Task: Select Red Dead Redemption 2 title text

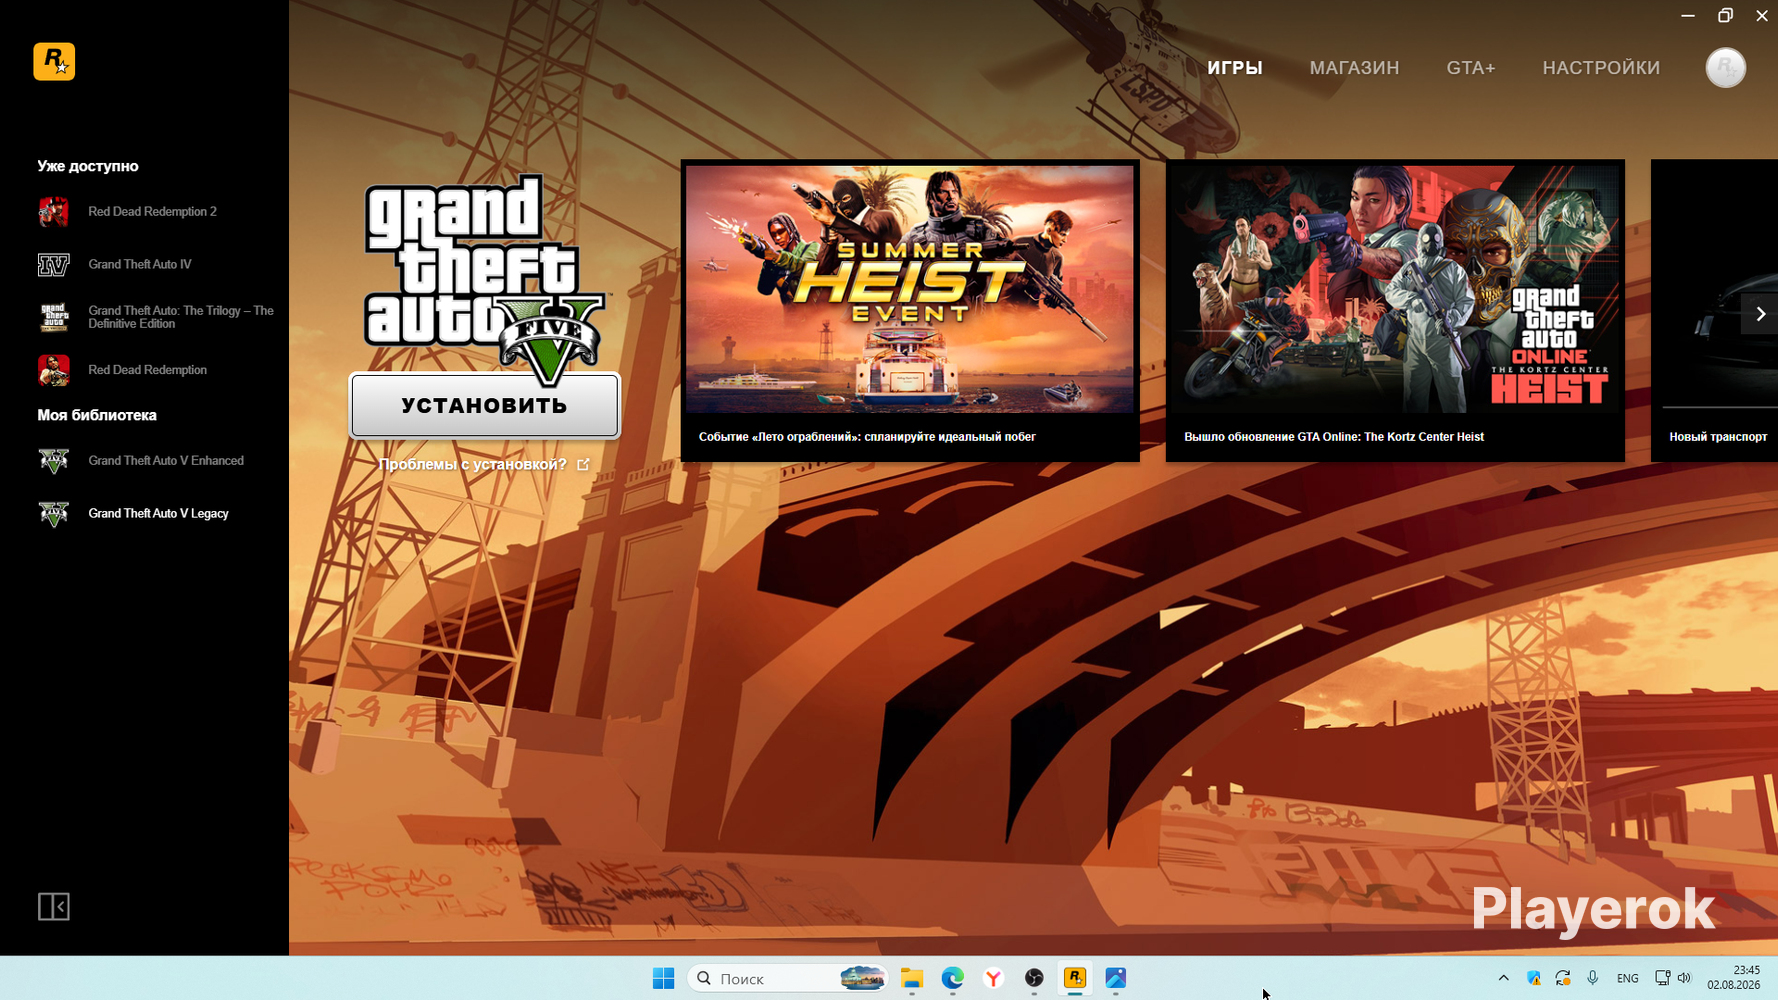Action: tap(152, 212)
